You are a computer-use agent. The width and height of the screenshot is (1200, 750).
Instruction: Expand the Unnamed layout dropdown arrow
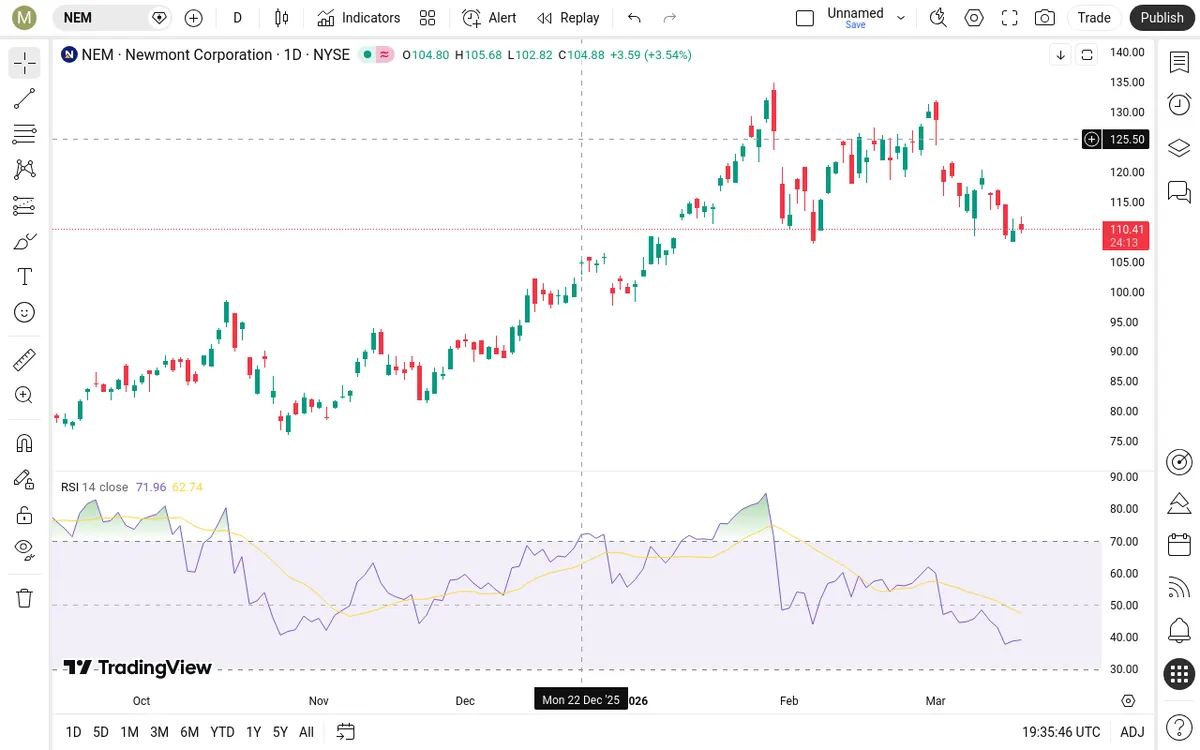click(901, 18)
